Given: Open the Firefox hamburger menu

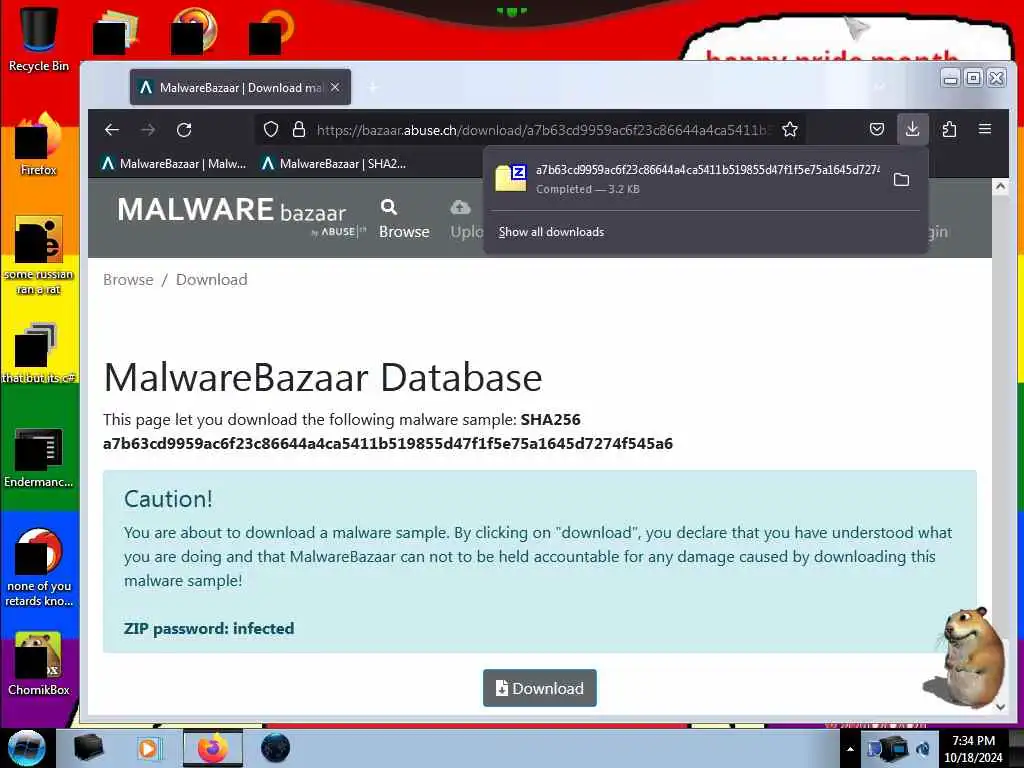Looking at the screenshot, I should (x=985, y=129).
